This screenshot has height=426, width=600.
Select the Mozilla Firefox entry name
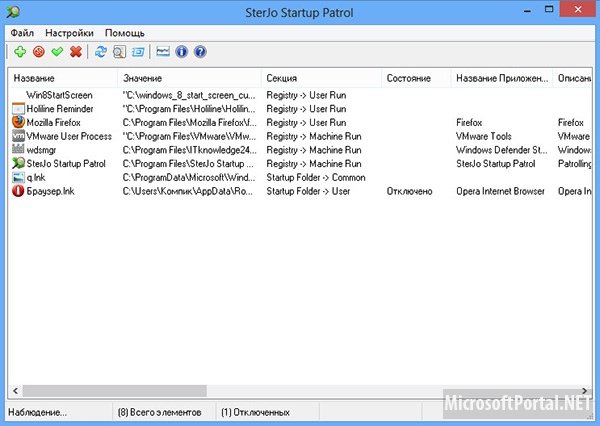click(54, 122)
